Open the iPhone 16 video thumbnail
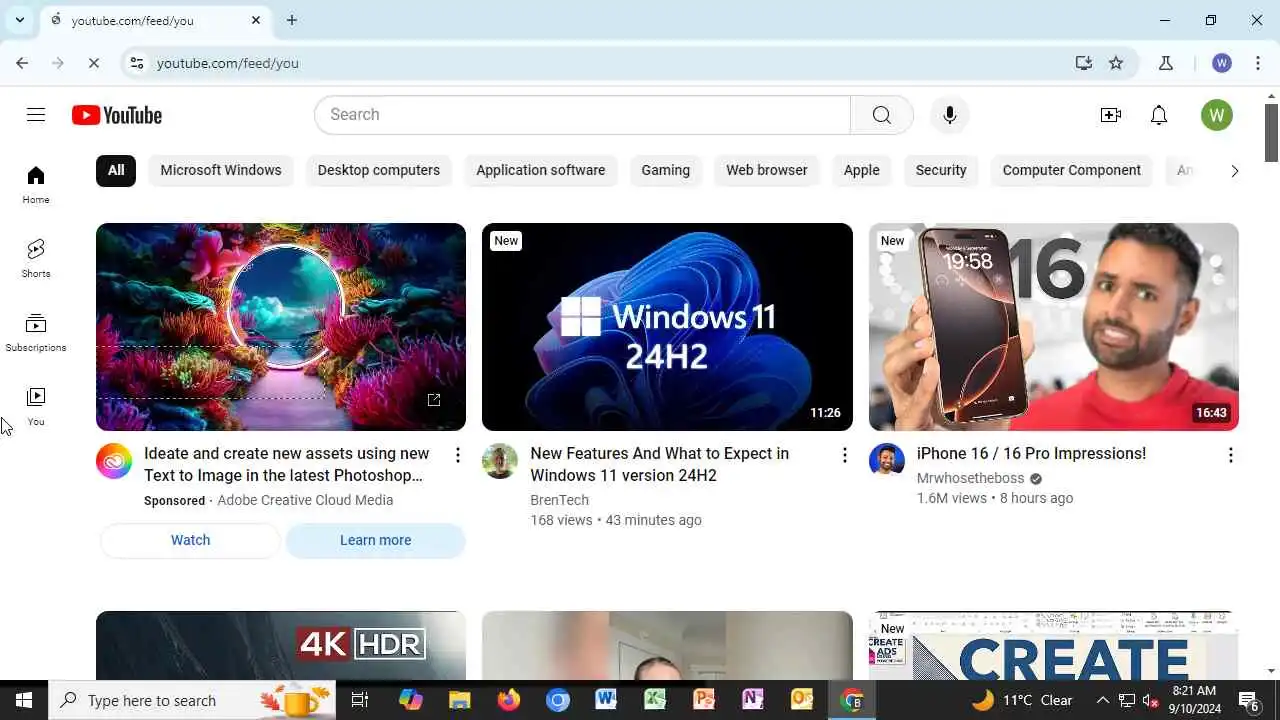The image size is (1280, 720). point(1054,327)
